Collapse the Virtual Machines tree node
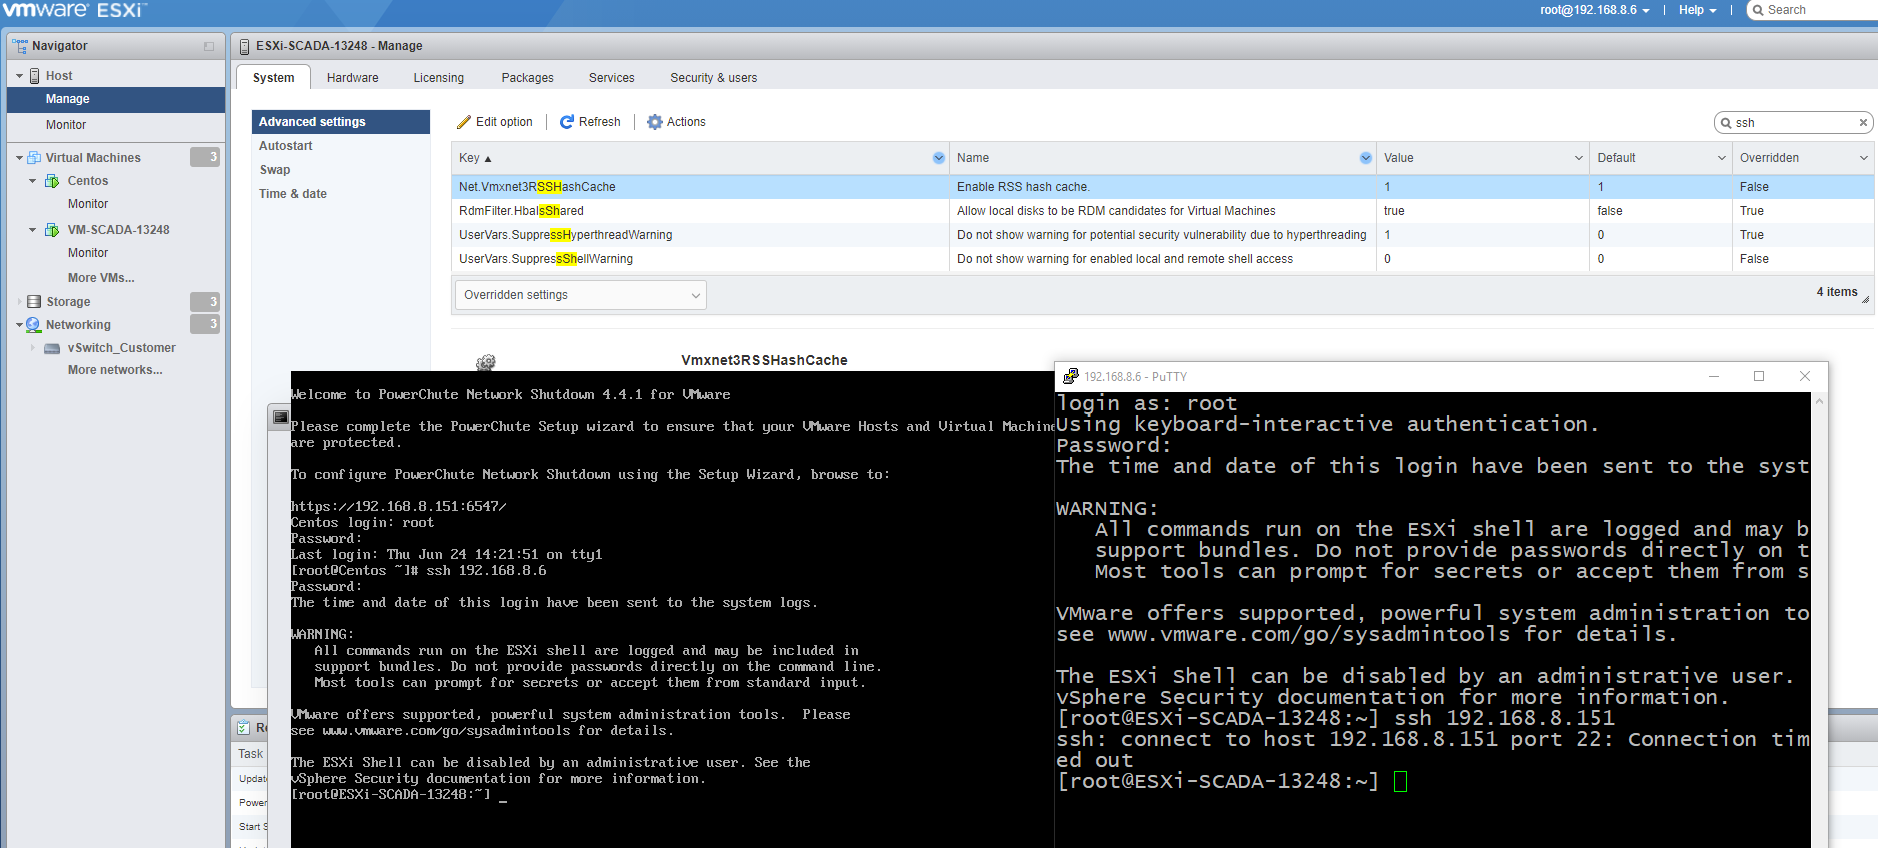The image size is (1878, 848). click(19, 158)
